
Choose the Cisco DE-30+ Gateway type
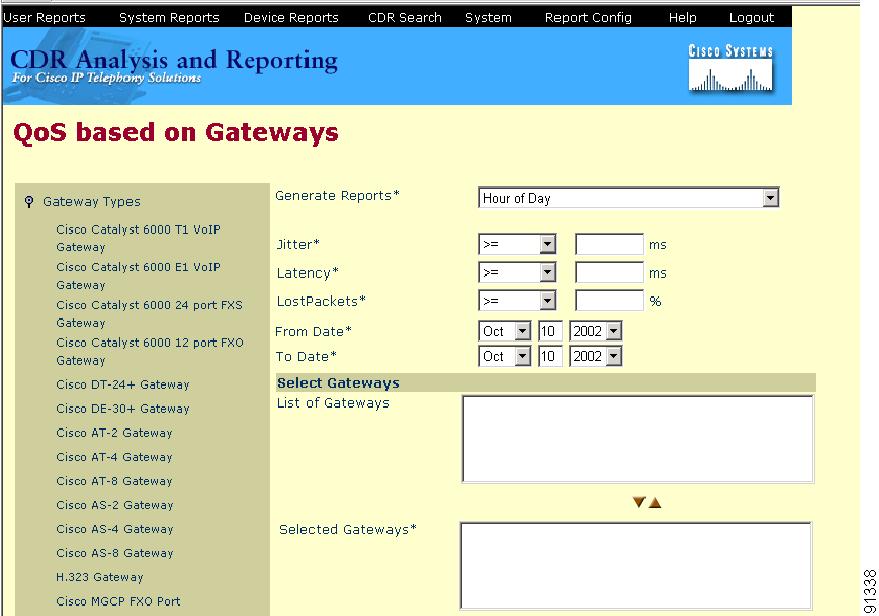coord(123,409)
